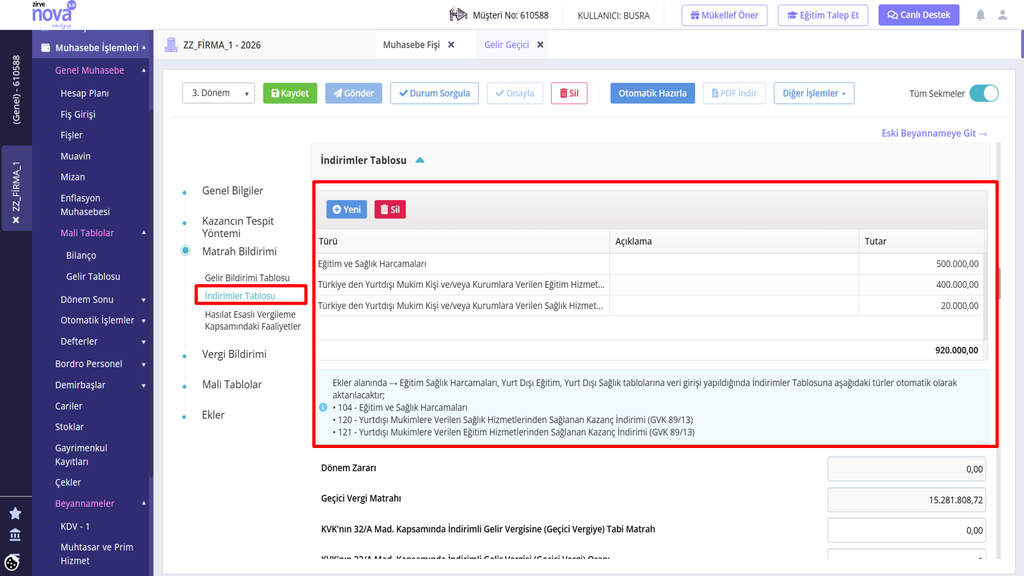Expand Bordro Personel menu
1024x576 pixels.
144,364
